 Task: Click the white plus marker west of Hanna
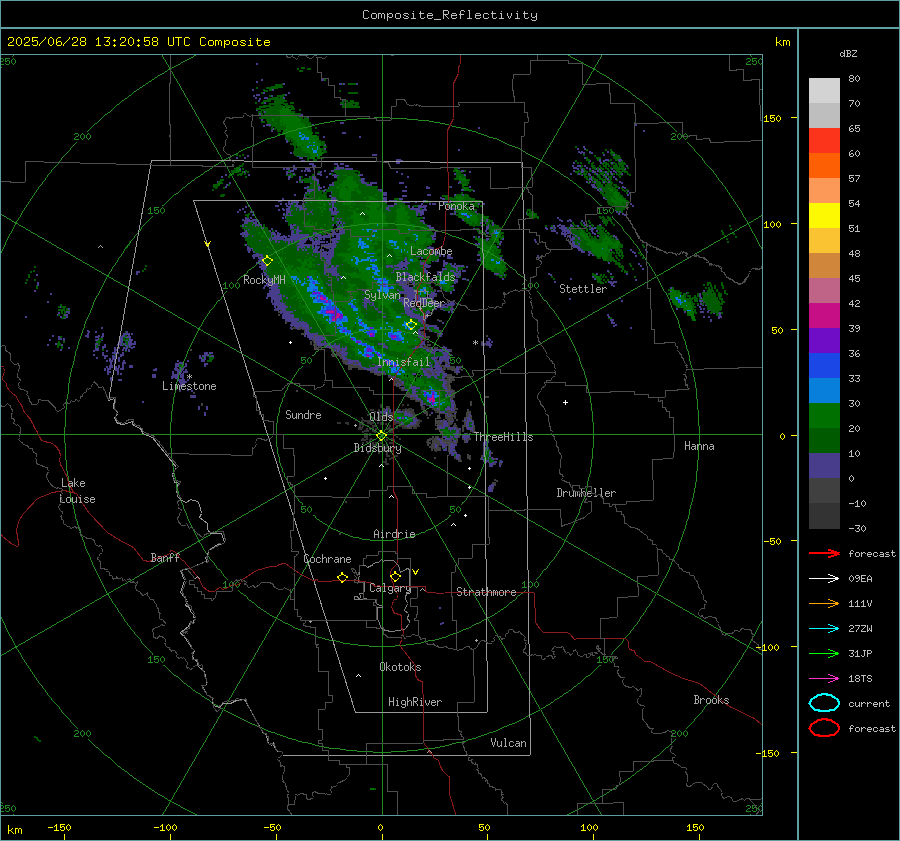[x=565, y=402]
